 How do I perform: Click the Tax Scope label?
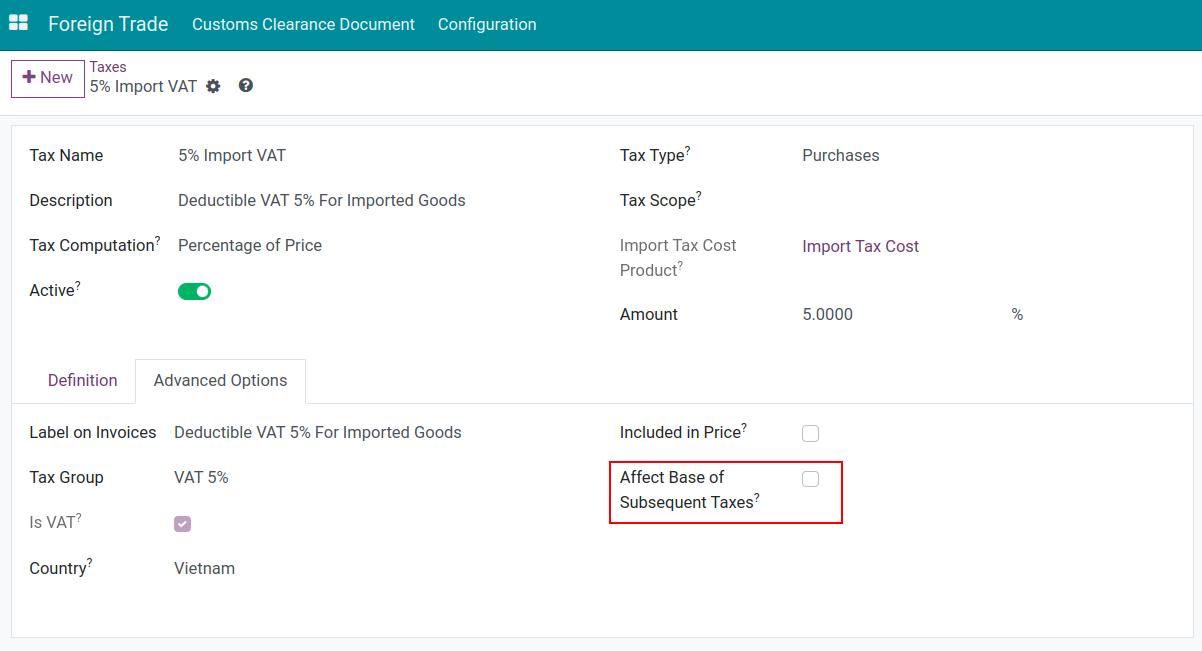pyautogui.click(x=660, y=200)
